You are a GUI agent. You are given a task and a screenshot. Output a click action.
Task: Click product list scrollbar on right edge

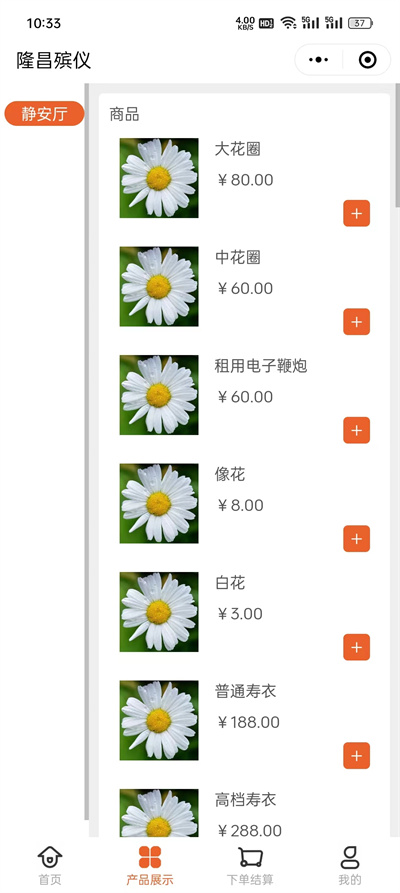tap(398, 145)
